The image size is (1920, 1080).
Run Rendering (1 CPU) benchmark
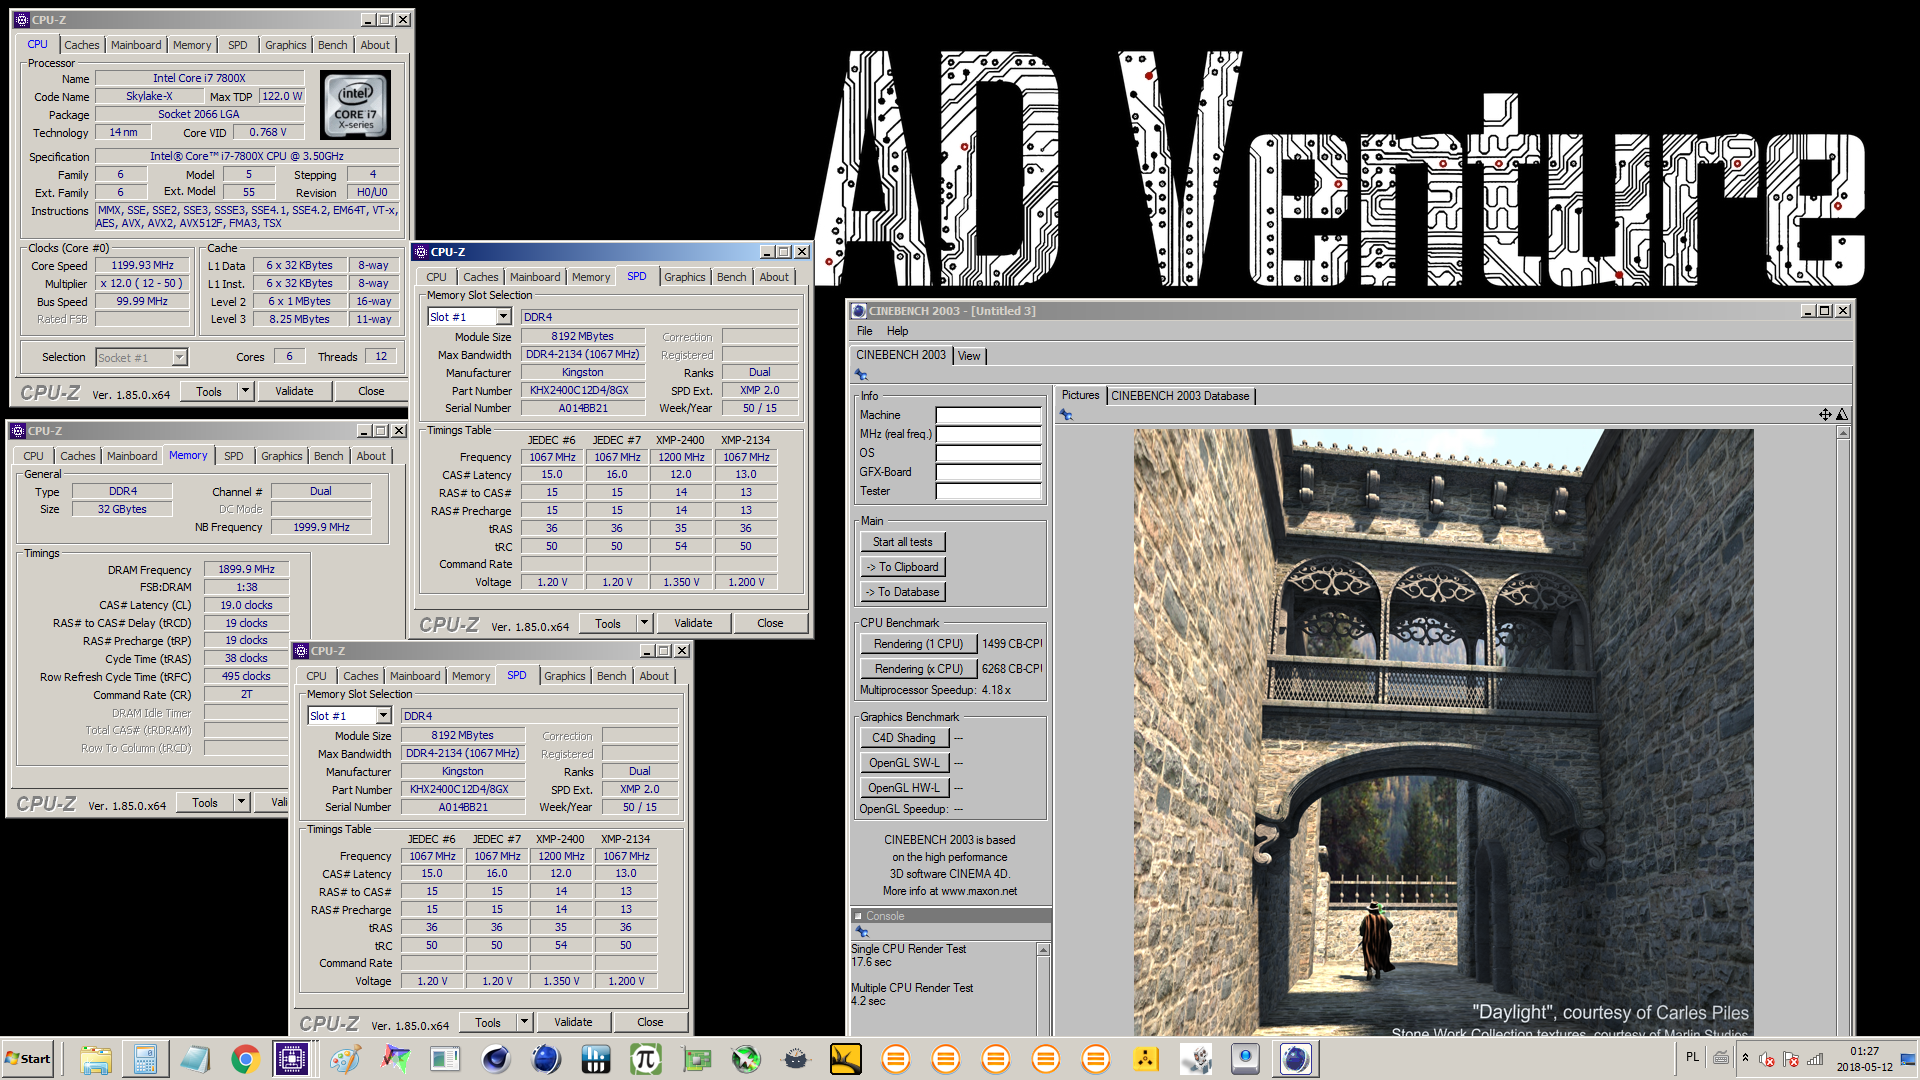click(x=918, y=644)
